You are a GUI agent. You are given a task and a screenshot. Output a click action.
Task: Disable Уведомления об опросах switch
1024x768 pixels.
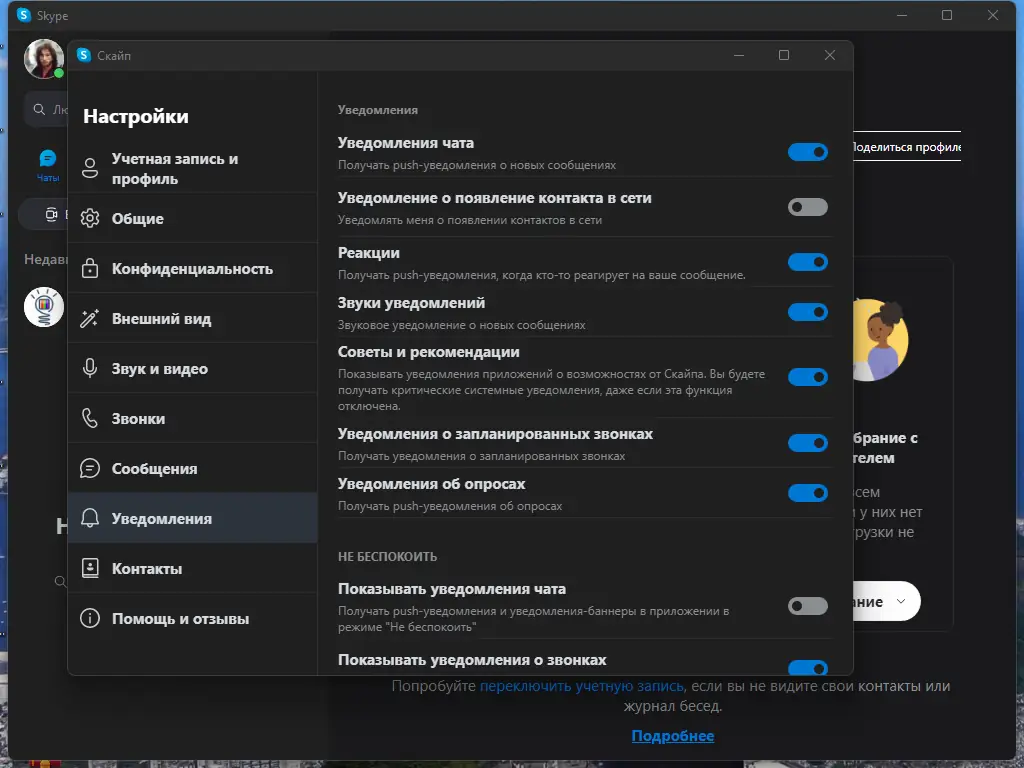click(x=808, y=493)
